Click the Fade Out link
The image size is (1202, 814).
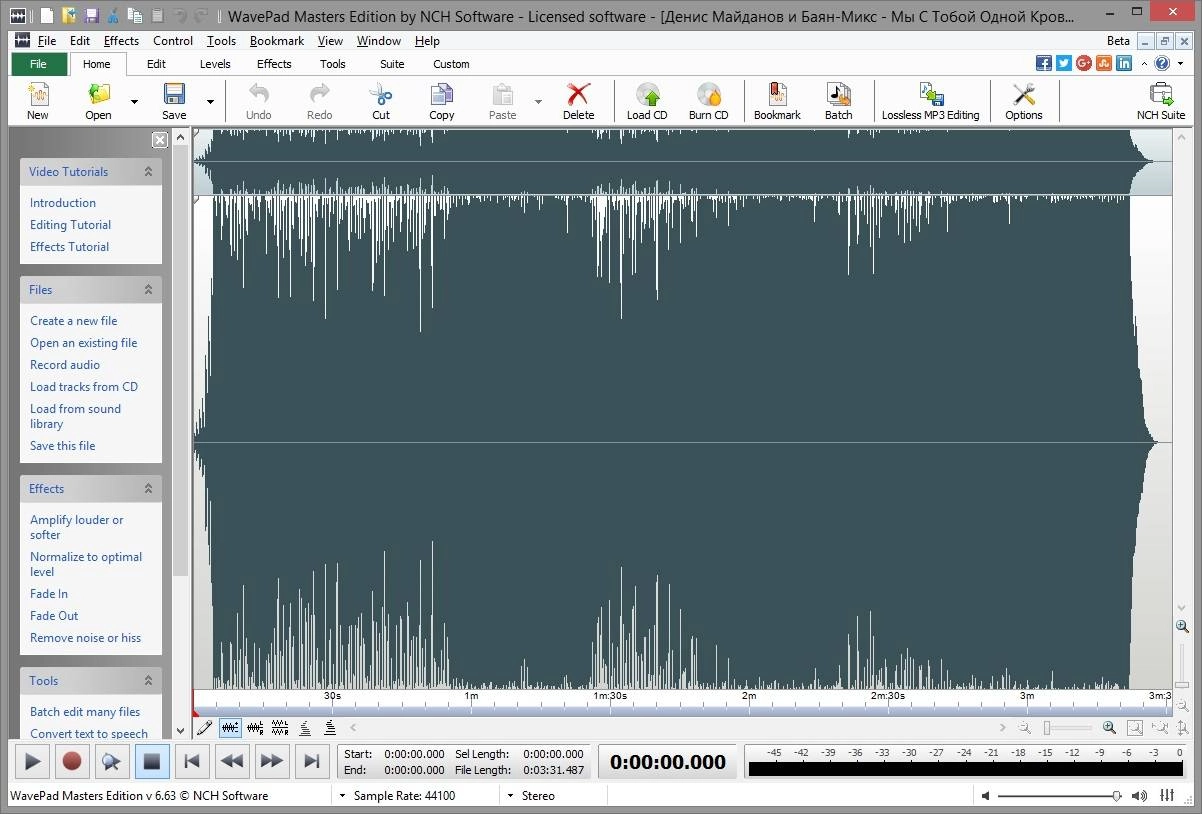click(x=54, y=616)
